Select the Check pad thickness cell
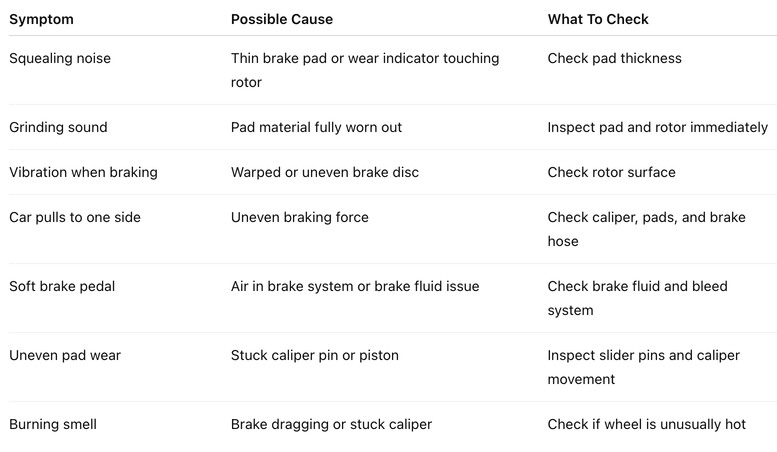This screenshot has width=777, height=452. pos(614,58)
